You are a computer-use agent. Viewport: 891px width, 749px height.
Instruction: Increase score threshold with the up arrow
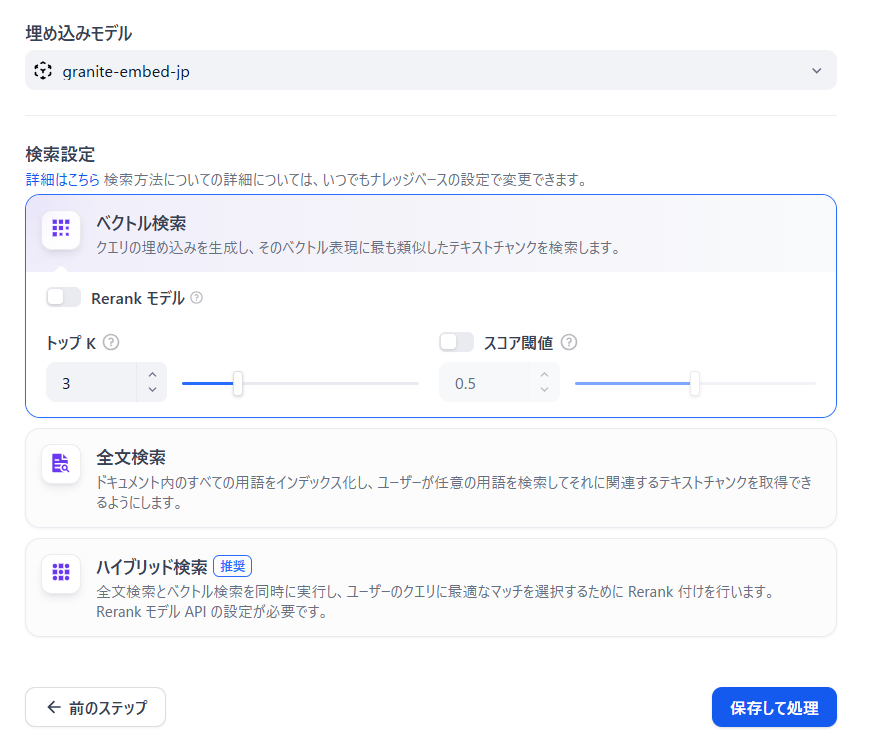point(544,375)
